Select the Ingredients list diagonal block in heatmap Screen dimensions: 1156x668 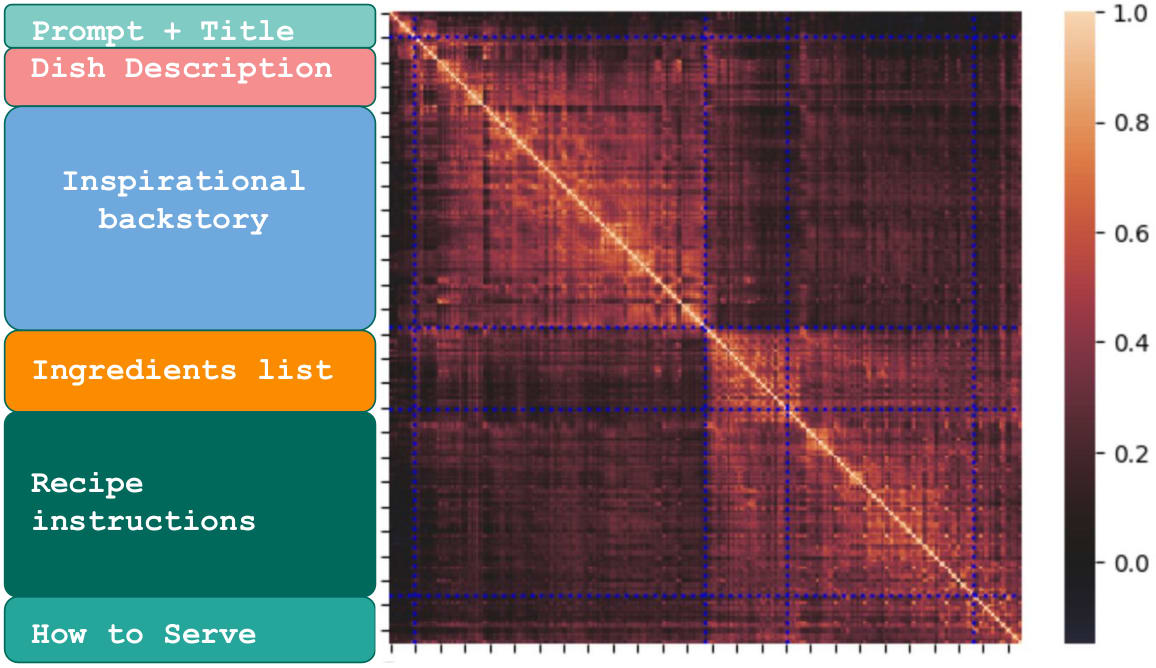point(746,369)
